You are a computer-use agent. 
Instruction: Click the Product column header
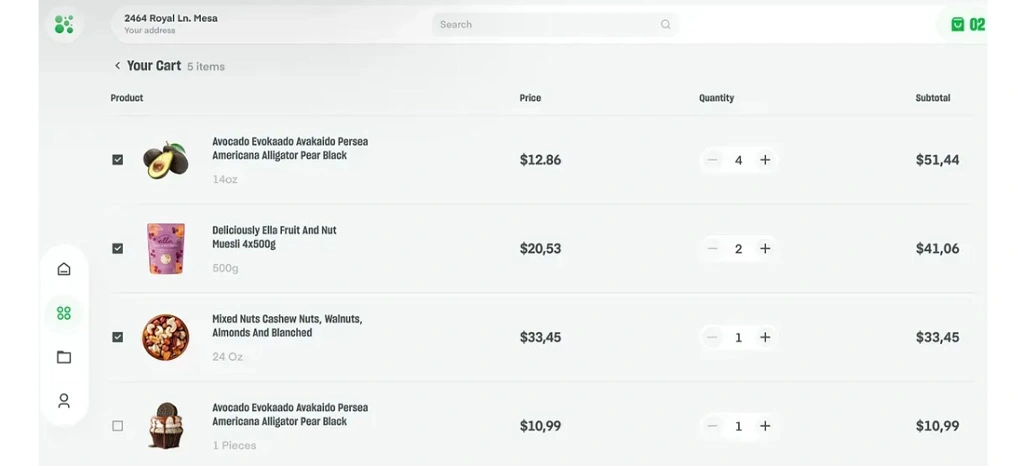click(127, 98)
